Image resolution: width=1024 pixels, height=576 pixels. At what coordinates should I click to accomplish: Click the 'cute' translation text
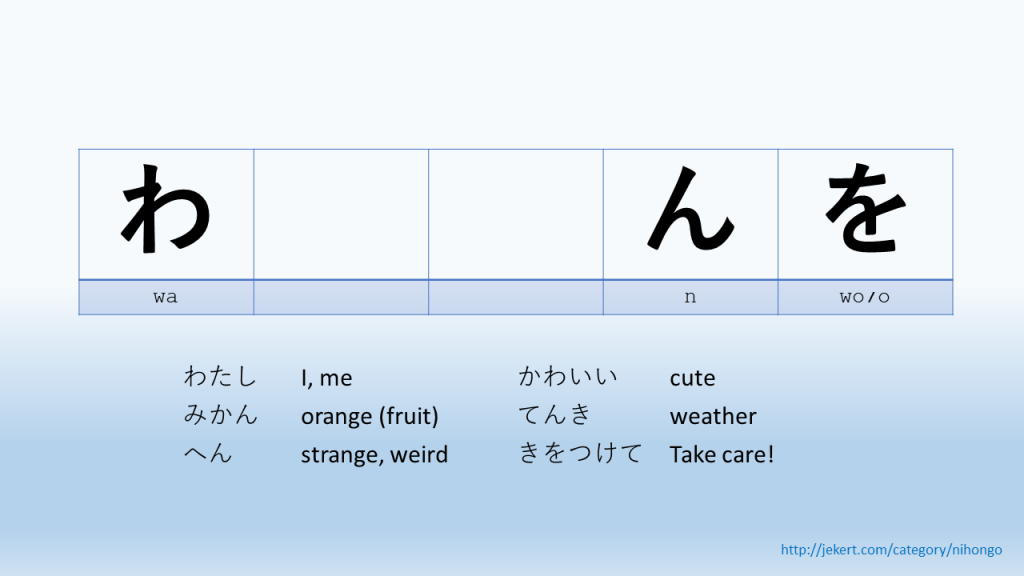point(692,378)
